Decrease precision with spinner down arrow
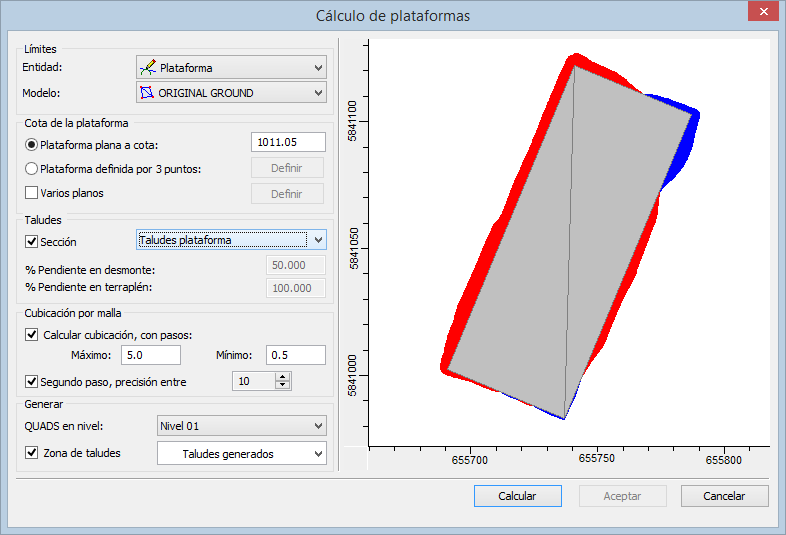This screenshot has height=535, width=786. (283, 386)
